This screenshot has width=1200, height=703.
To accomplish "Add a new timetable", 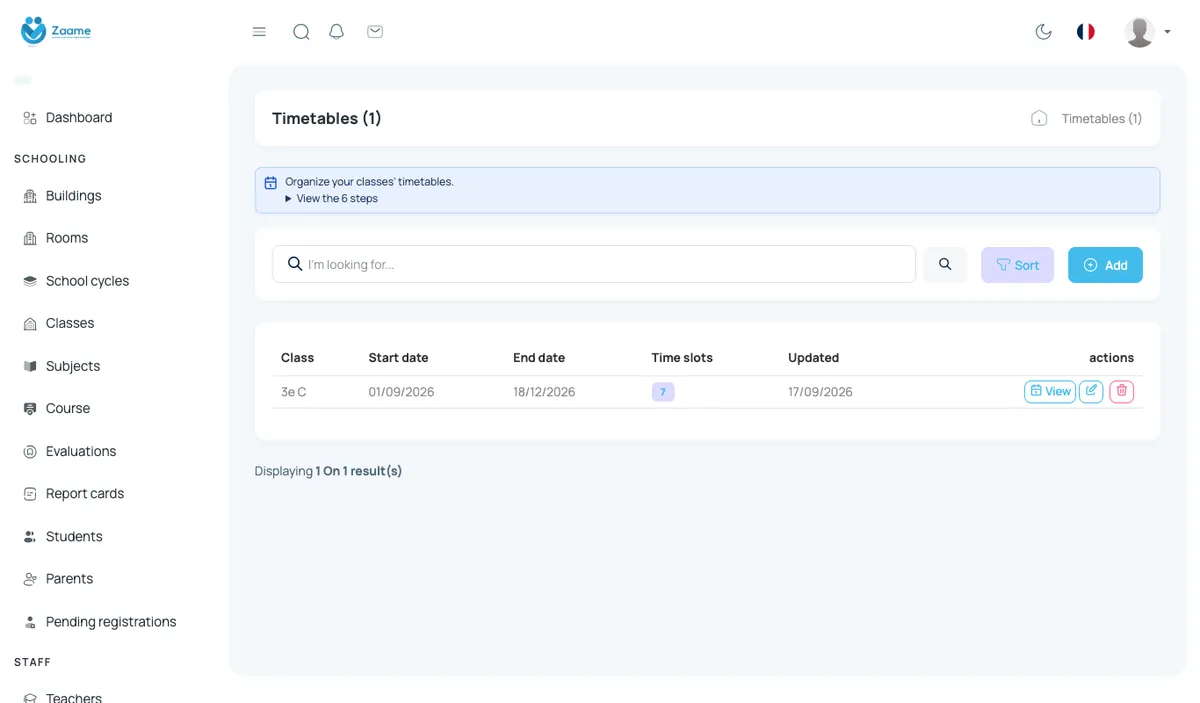I will (1105, 265).
